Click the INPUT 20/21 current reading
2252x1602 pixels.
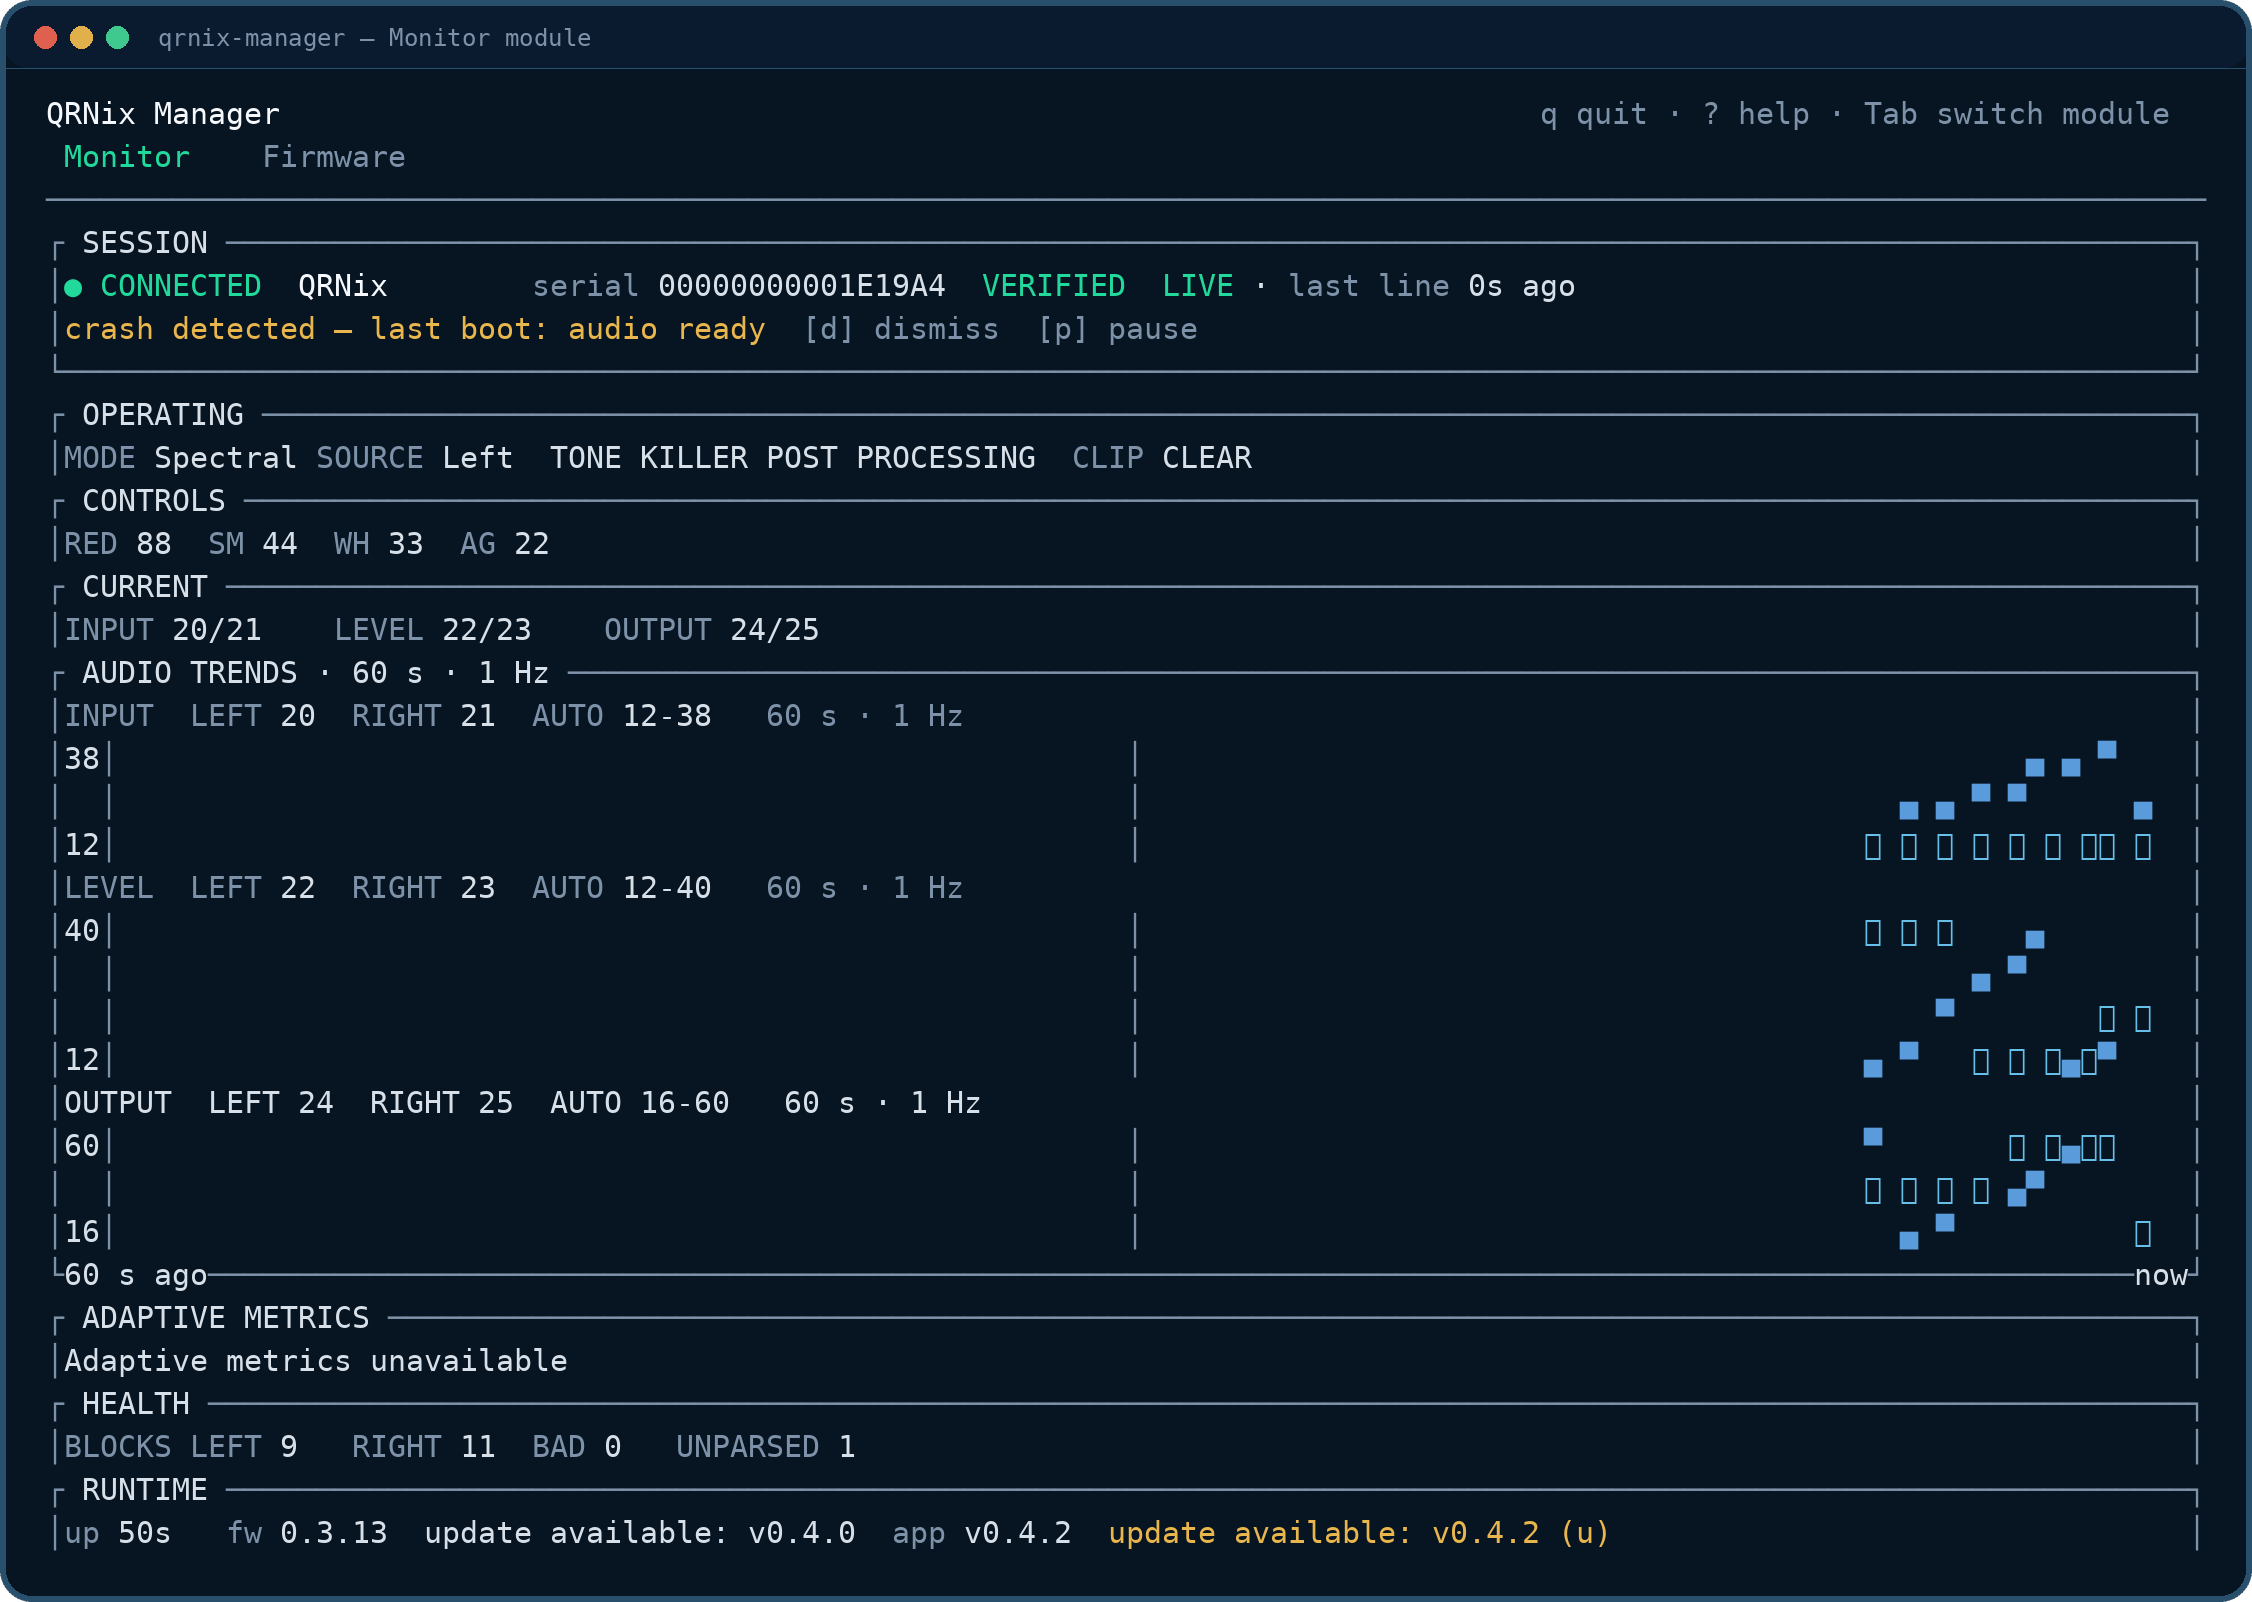(x=163, y=630)
